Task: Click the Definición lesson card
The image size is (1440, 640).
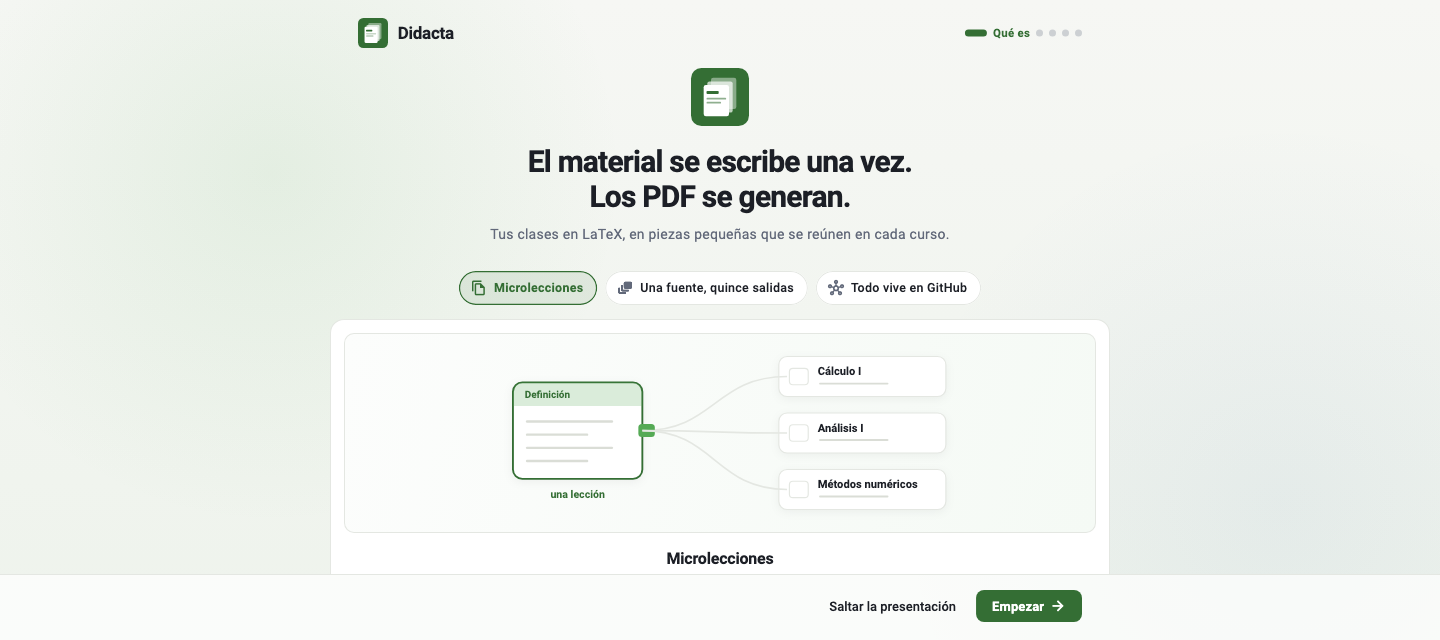Action: pyautogui.click(x=578, y=431)
